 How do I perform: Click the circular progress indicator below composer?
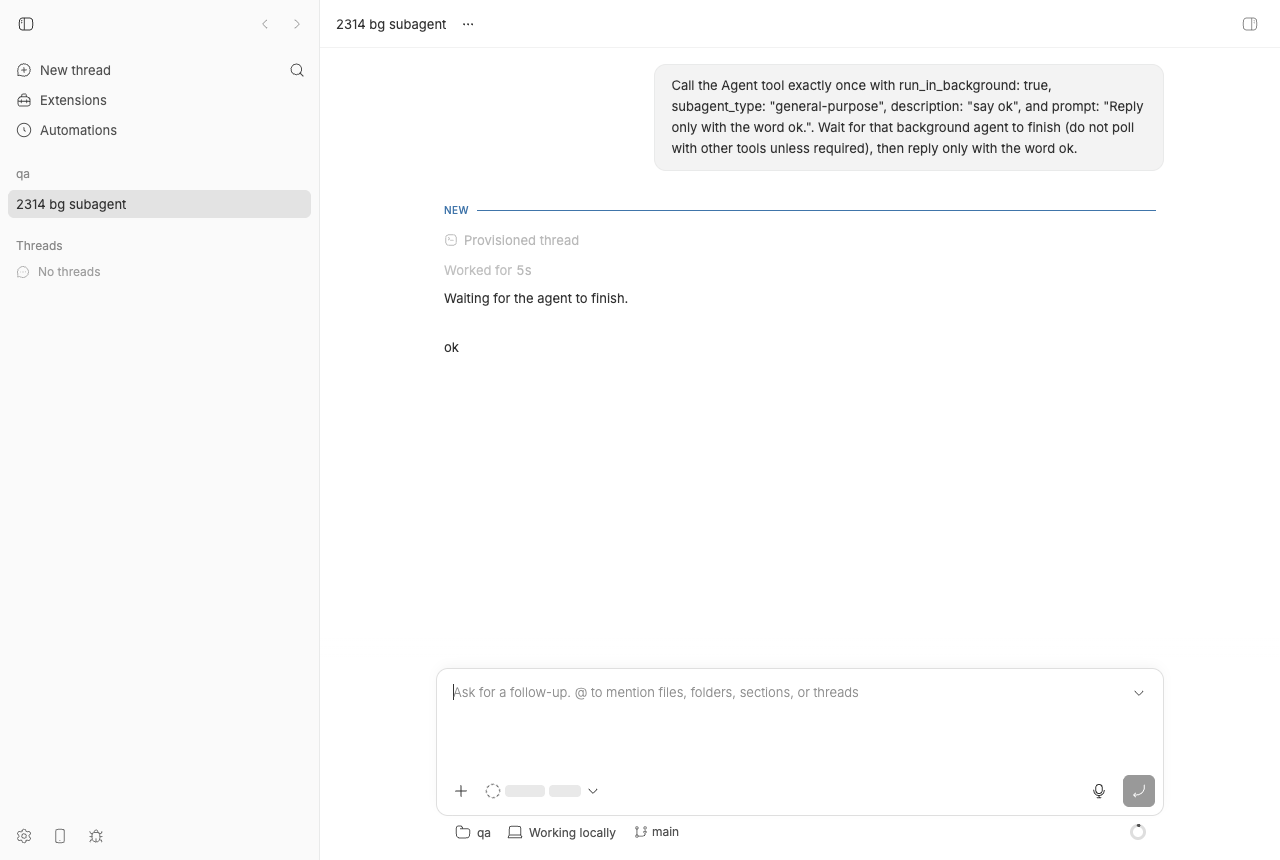coord(1138,832)
